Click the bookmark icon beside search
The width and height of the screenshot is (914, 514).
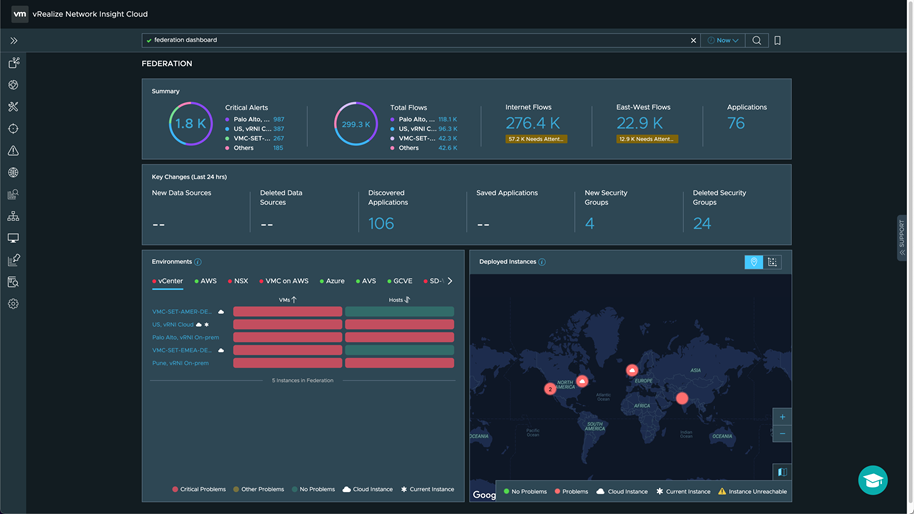(x=777, y=41)
